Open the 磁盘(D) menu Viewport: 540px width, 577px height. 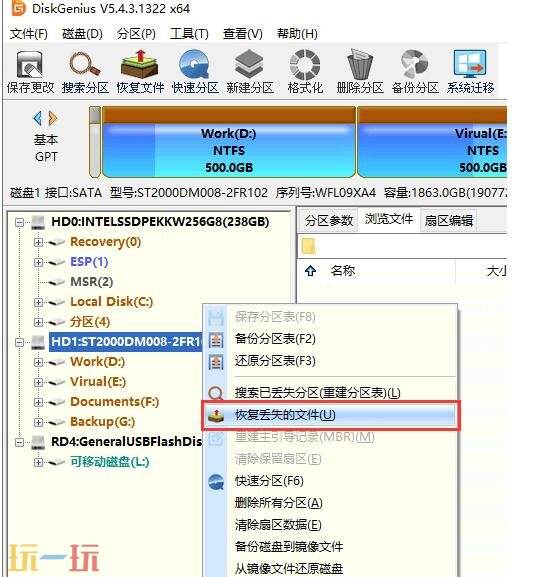(82, 34)
